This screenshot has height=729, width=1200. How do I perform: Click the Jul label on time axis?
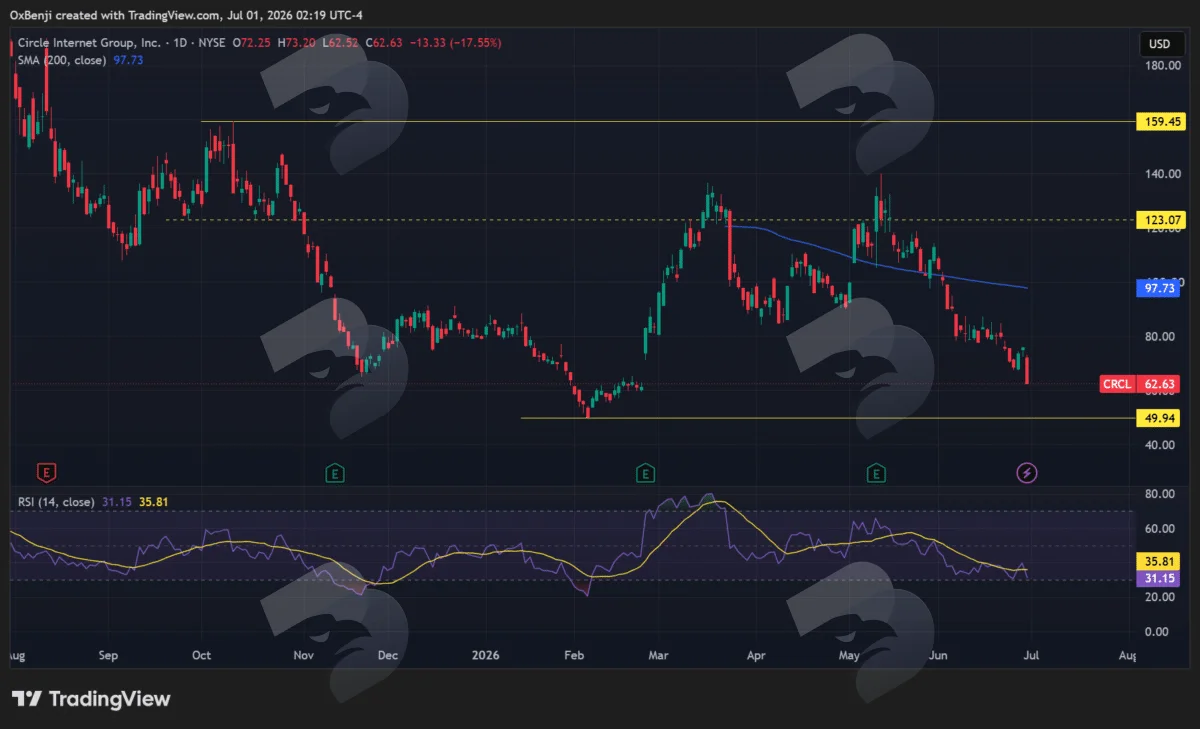1031,656
